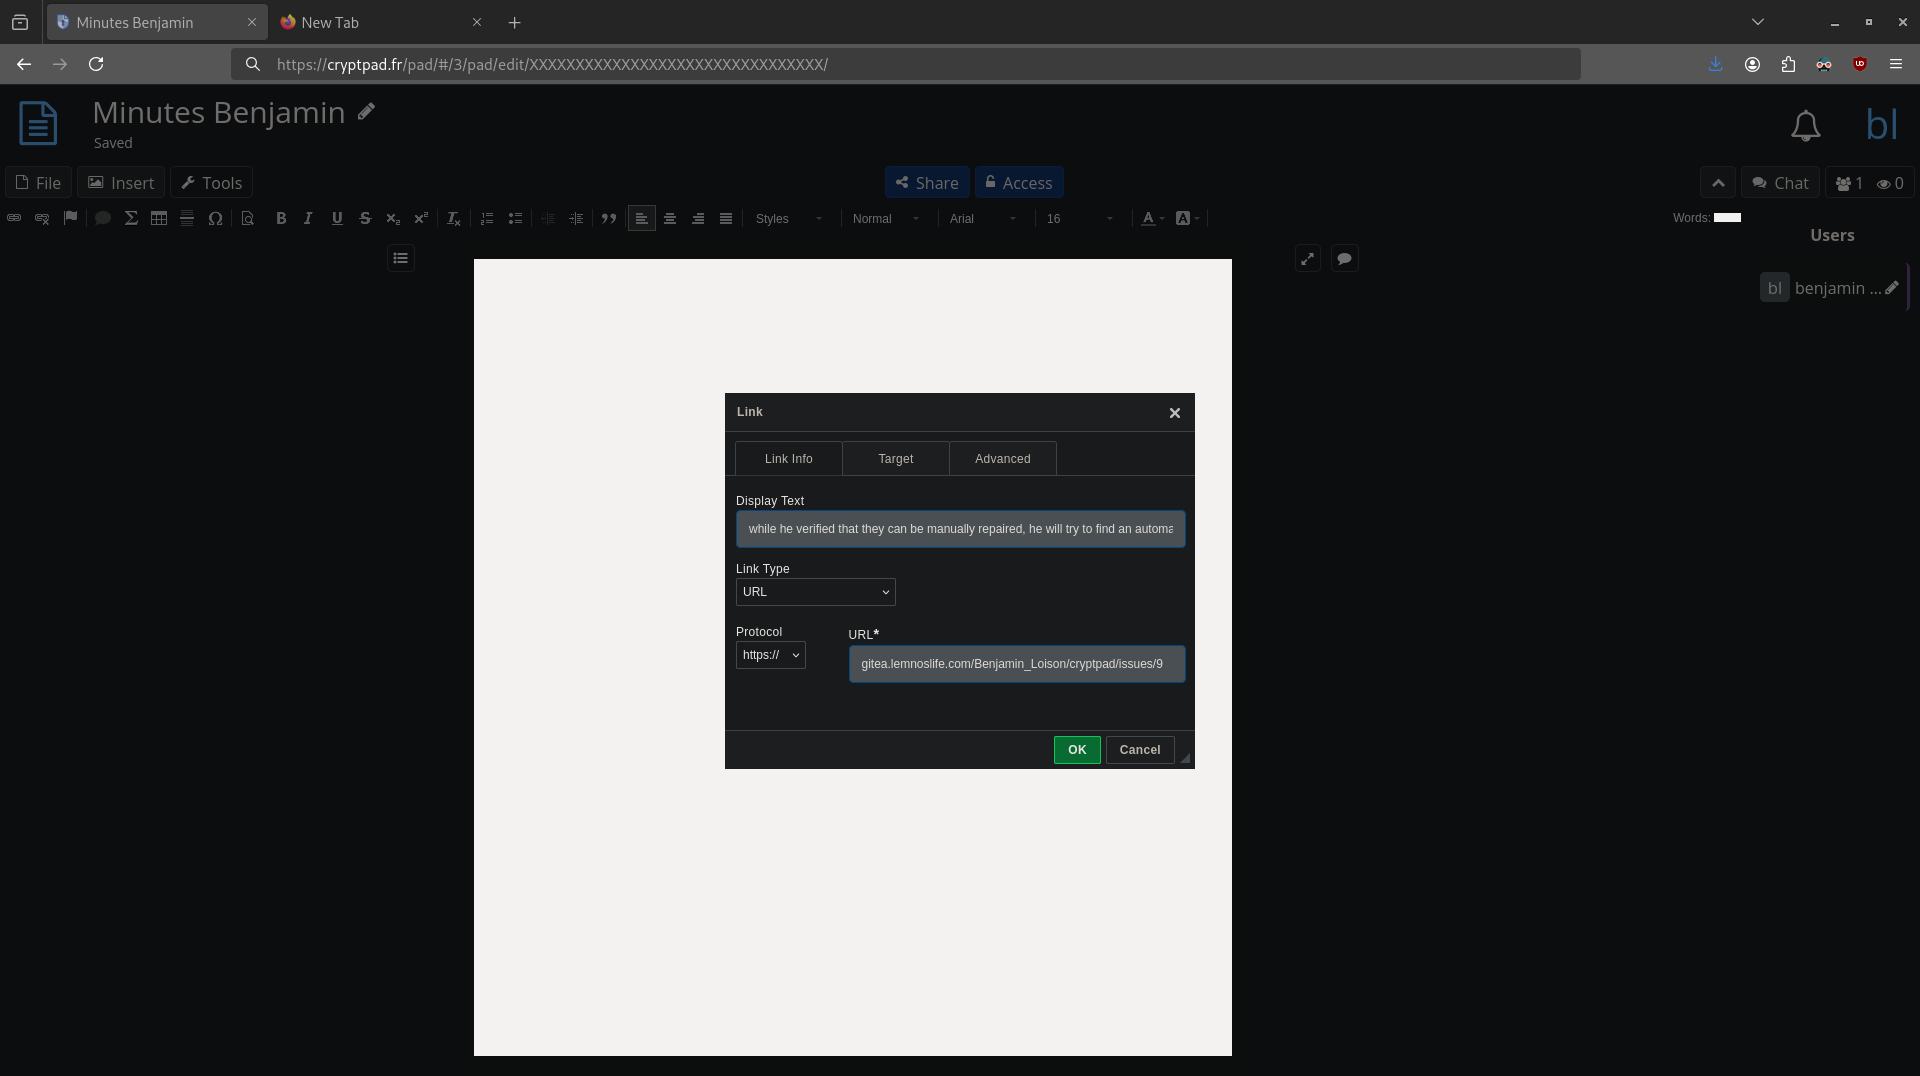Click Cancel in the Link dialog

click(1139, 750)
